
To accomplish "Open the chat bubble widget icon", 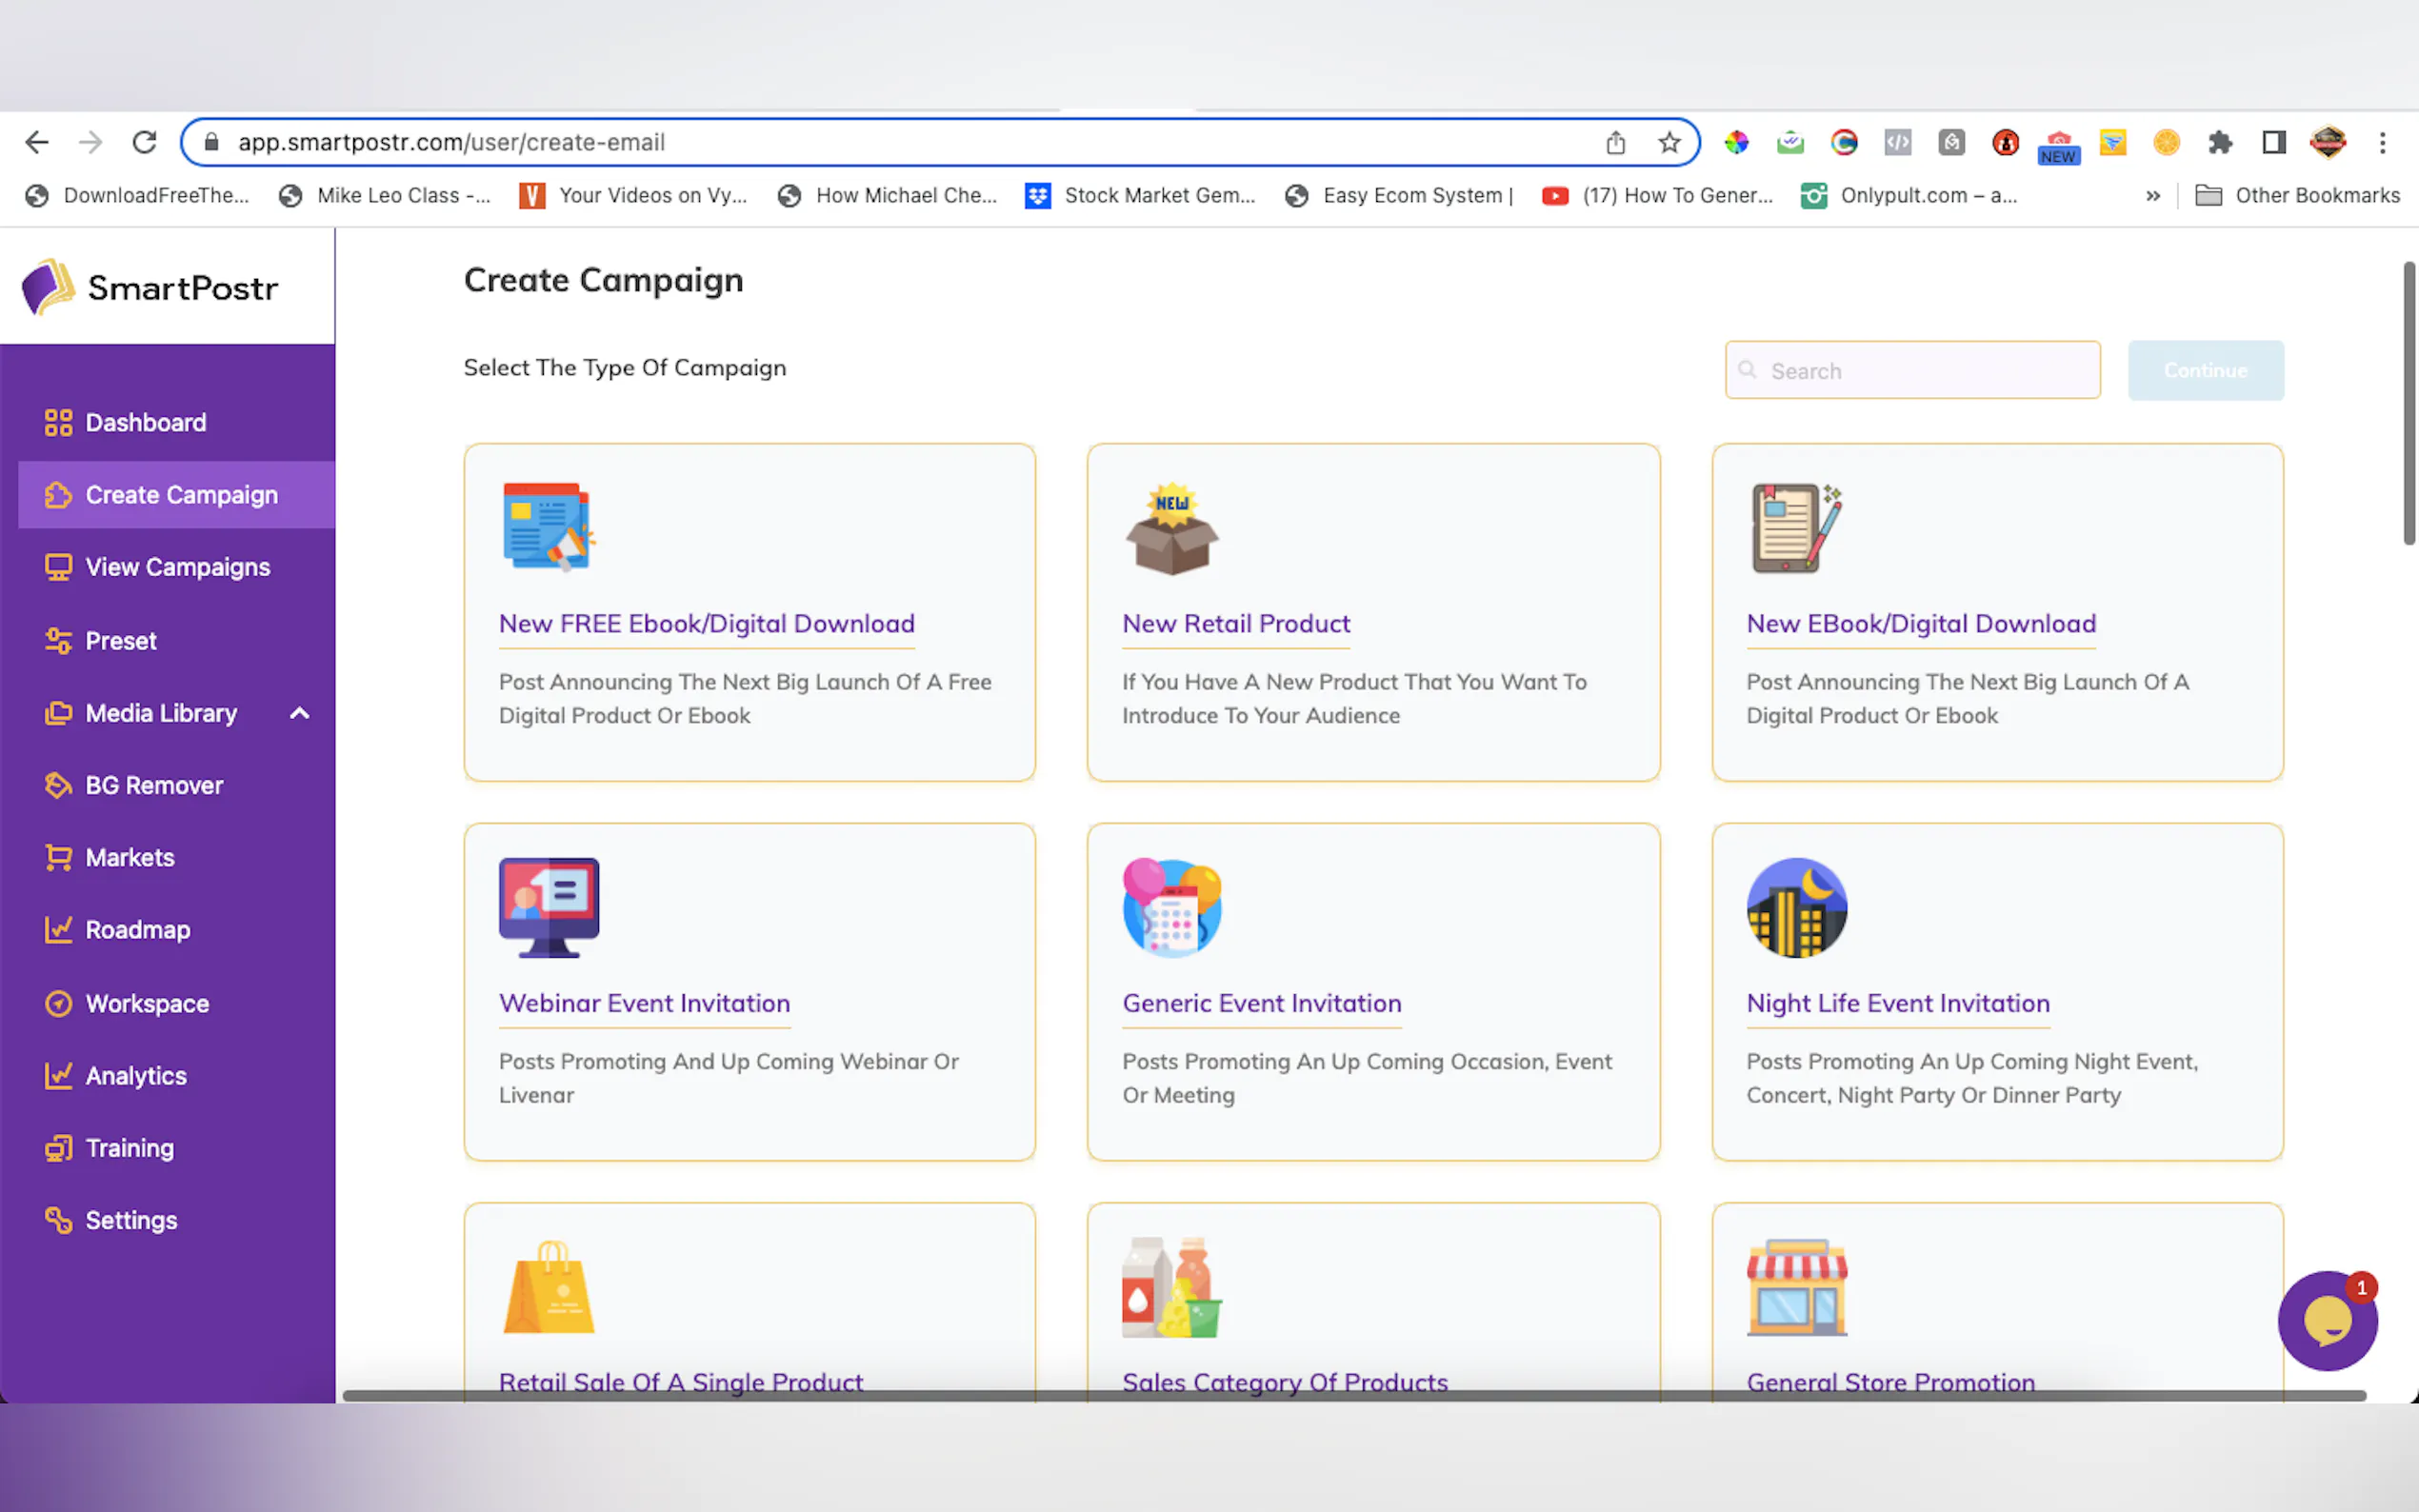I will (x=2326, y=1321).
